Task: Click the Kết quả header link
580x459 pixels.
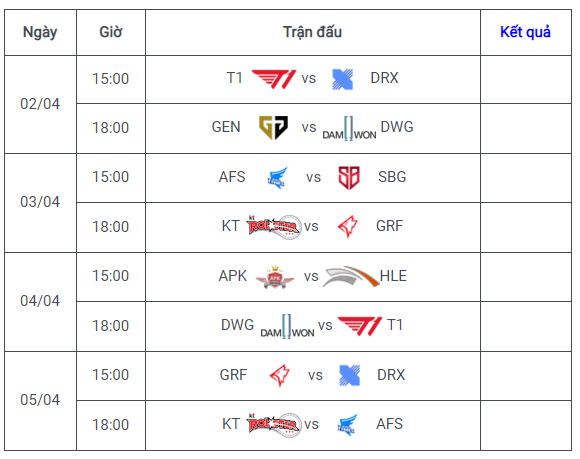Action: coord(525,32)
